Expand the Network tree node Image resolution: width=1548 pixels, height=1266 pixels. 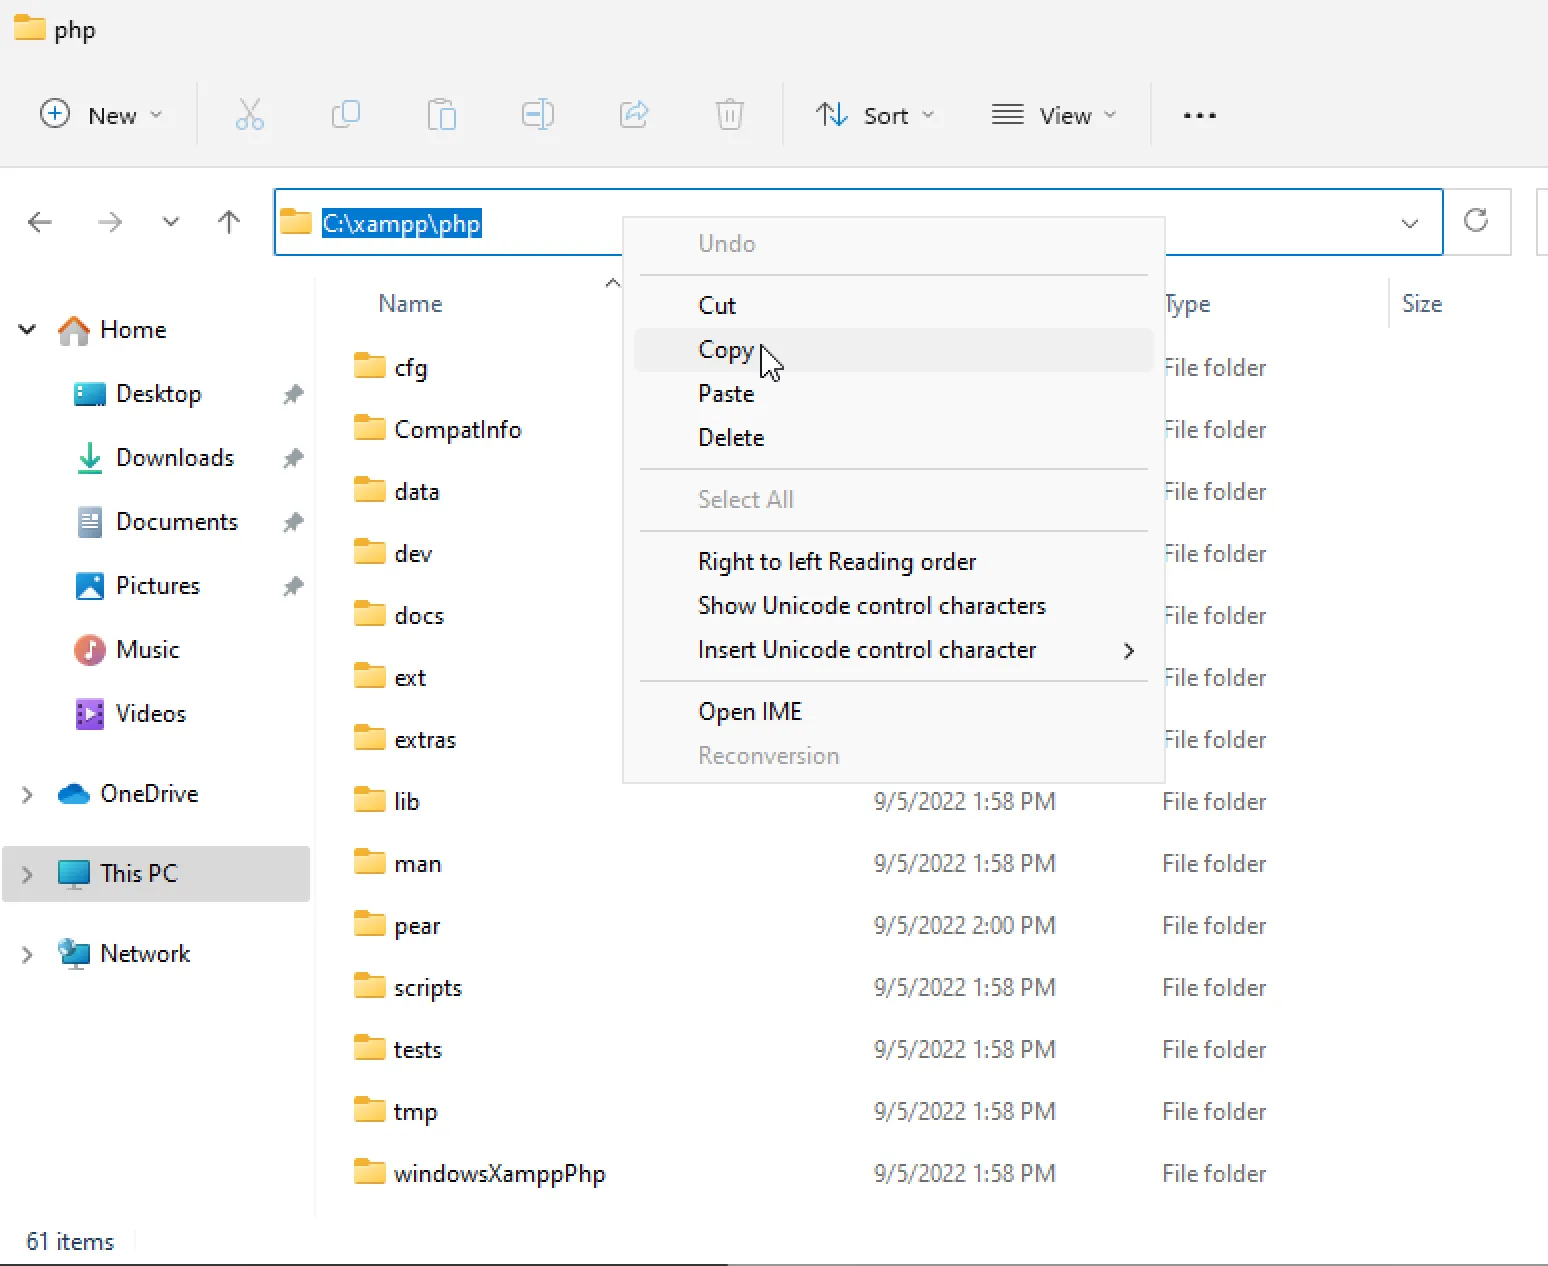(x=27, y=954)
